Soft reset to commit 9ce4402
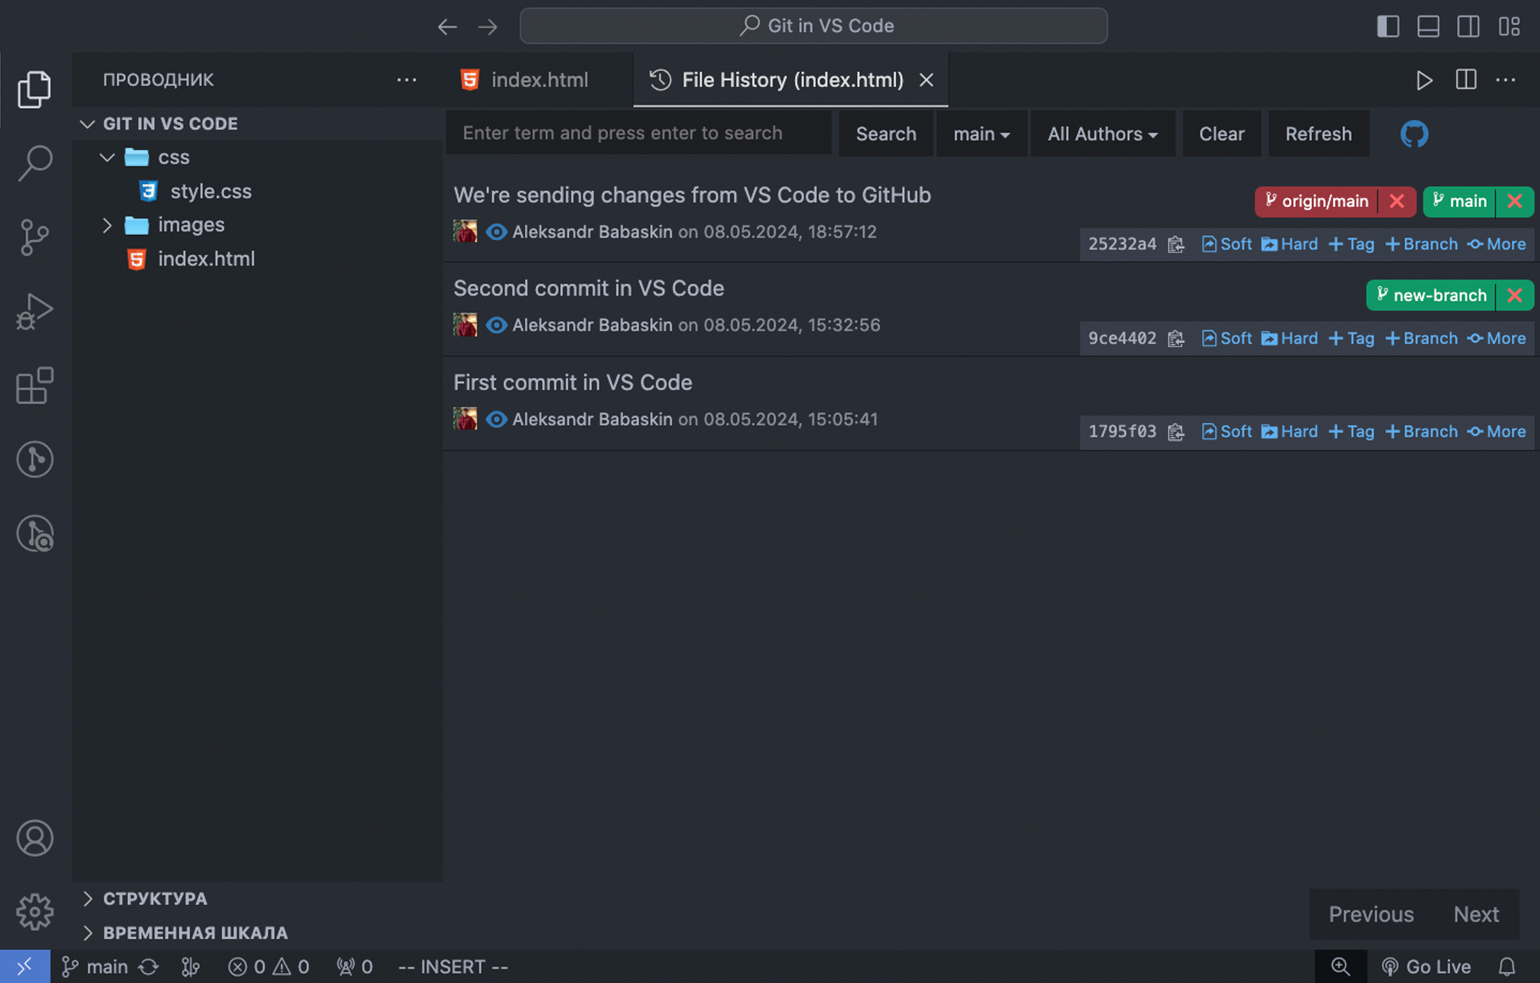The height and width of the screenshot is (983, 1540). point(1226,338)
